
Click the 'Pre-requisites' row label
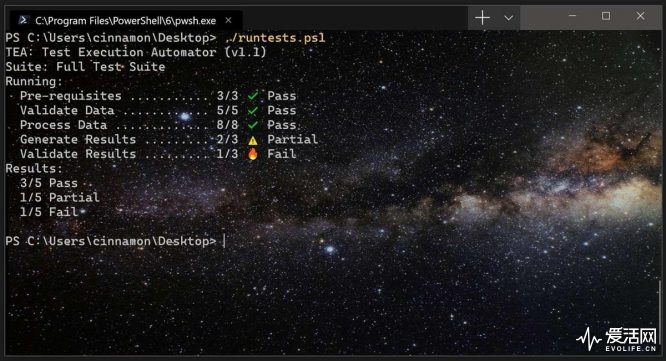71,96
